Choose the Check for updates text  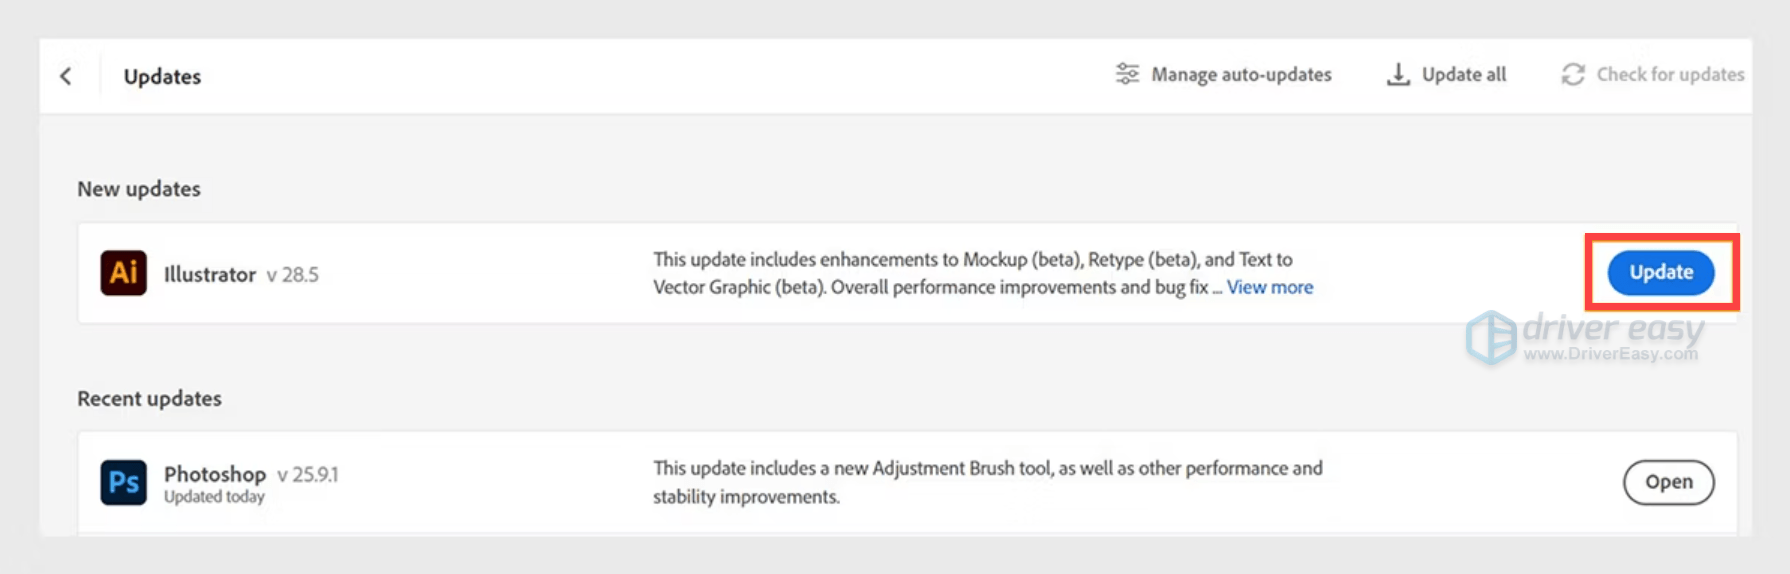point(1670,74)
